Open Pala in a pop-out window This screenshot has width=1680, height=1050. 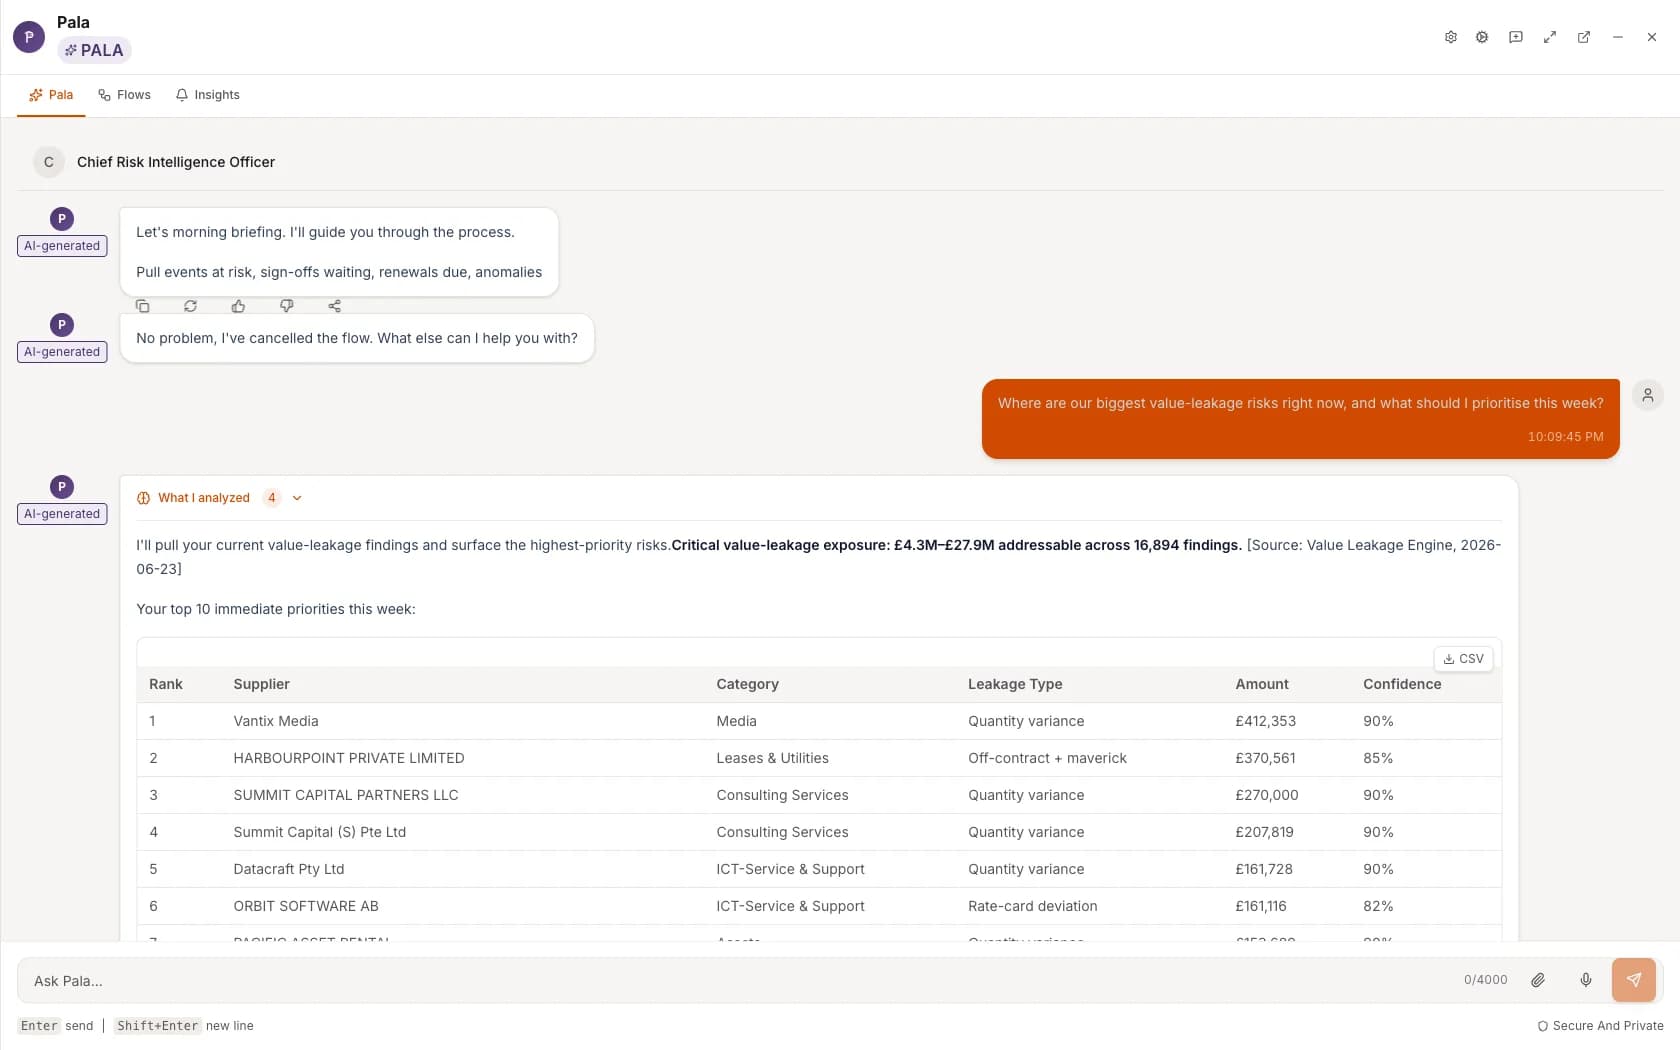point(1584,37)
